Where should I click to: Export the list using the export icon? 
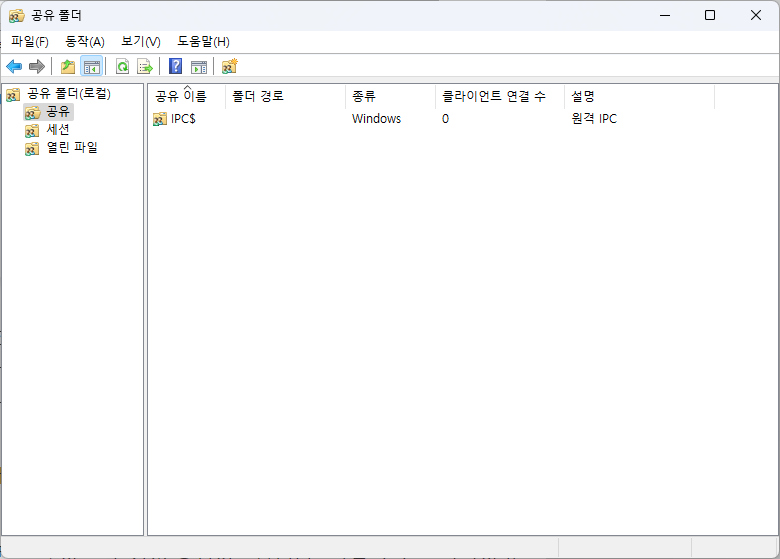click(145, 66)
